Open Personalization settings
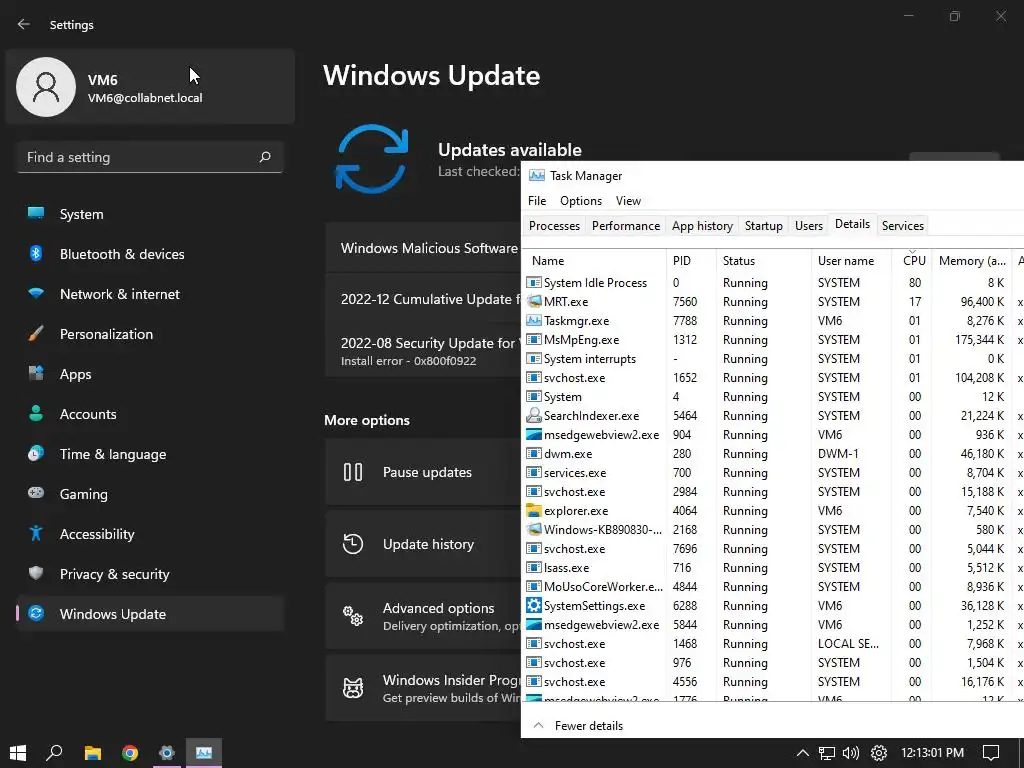Image resolution: width=1024 pixels, height=768 pixels. [150, 334]
